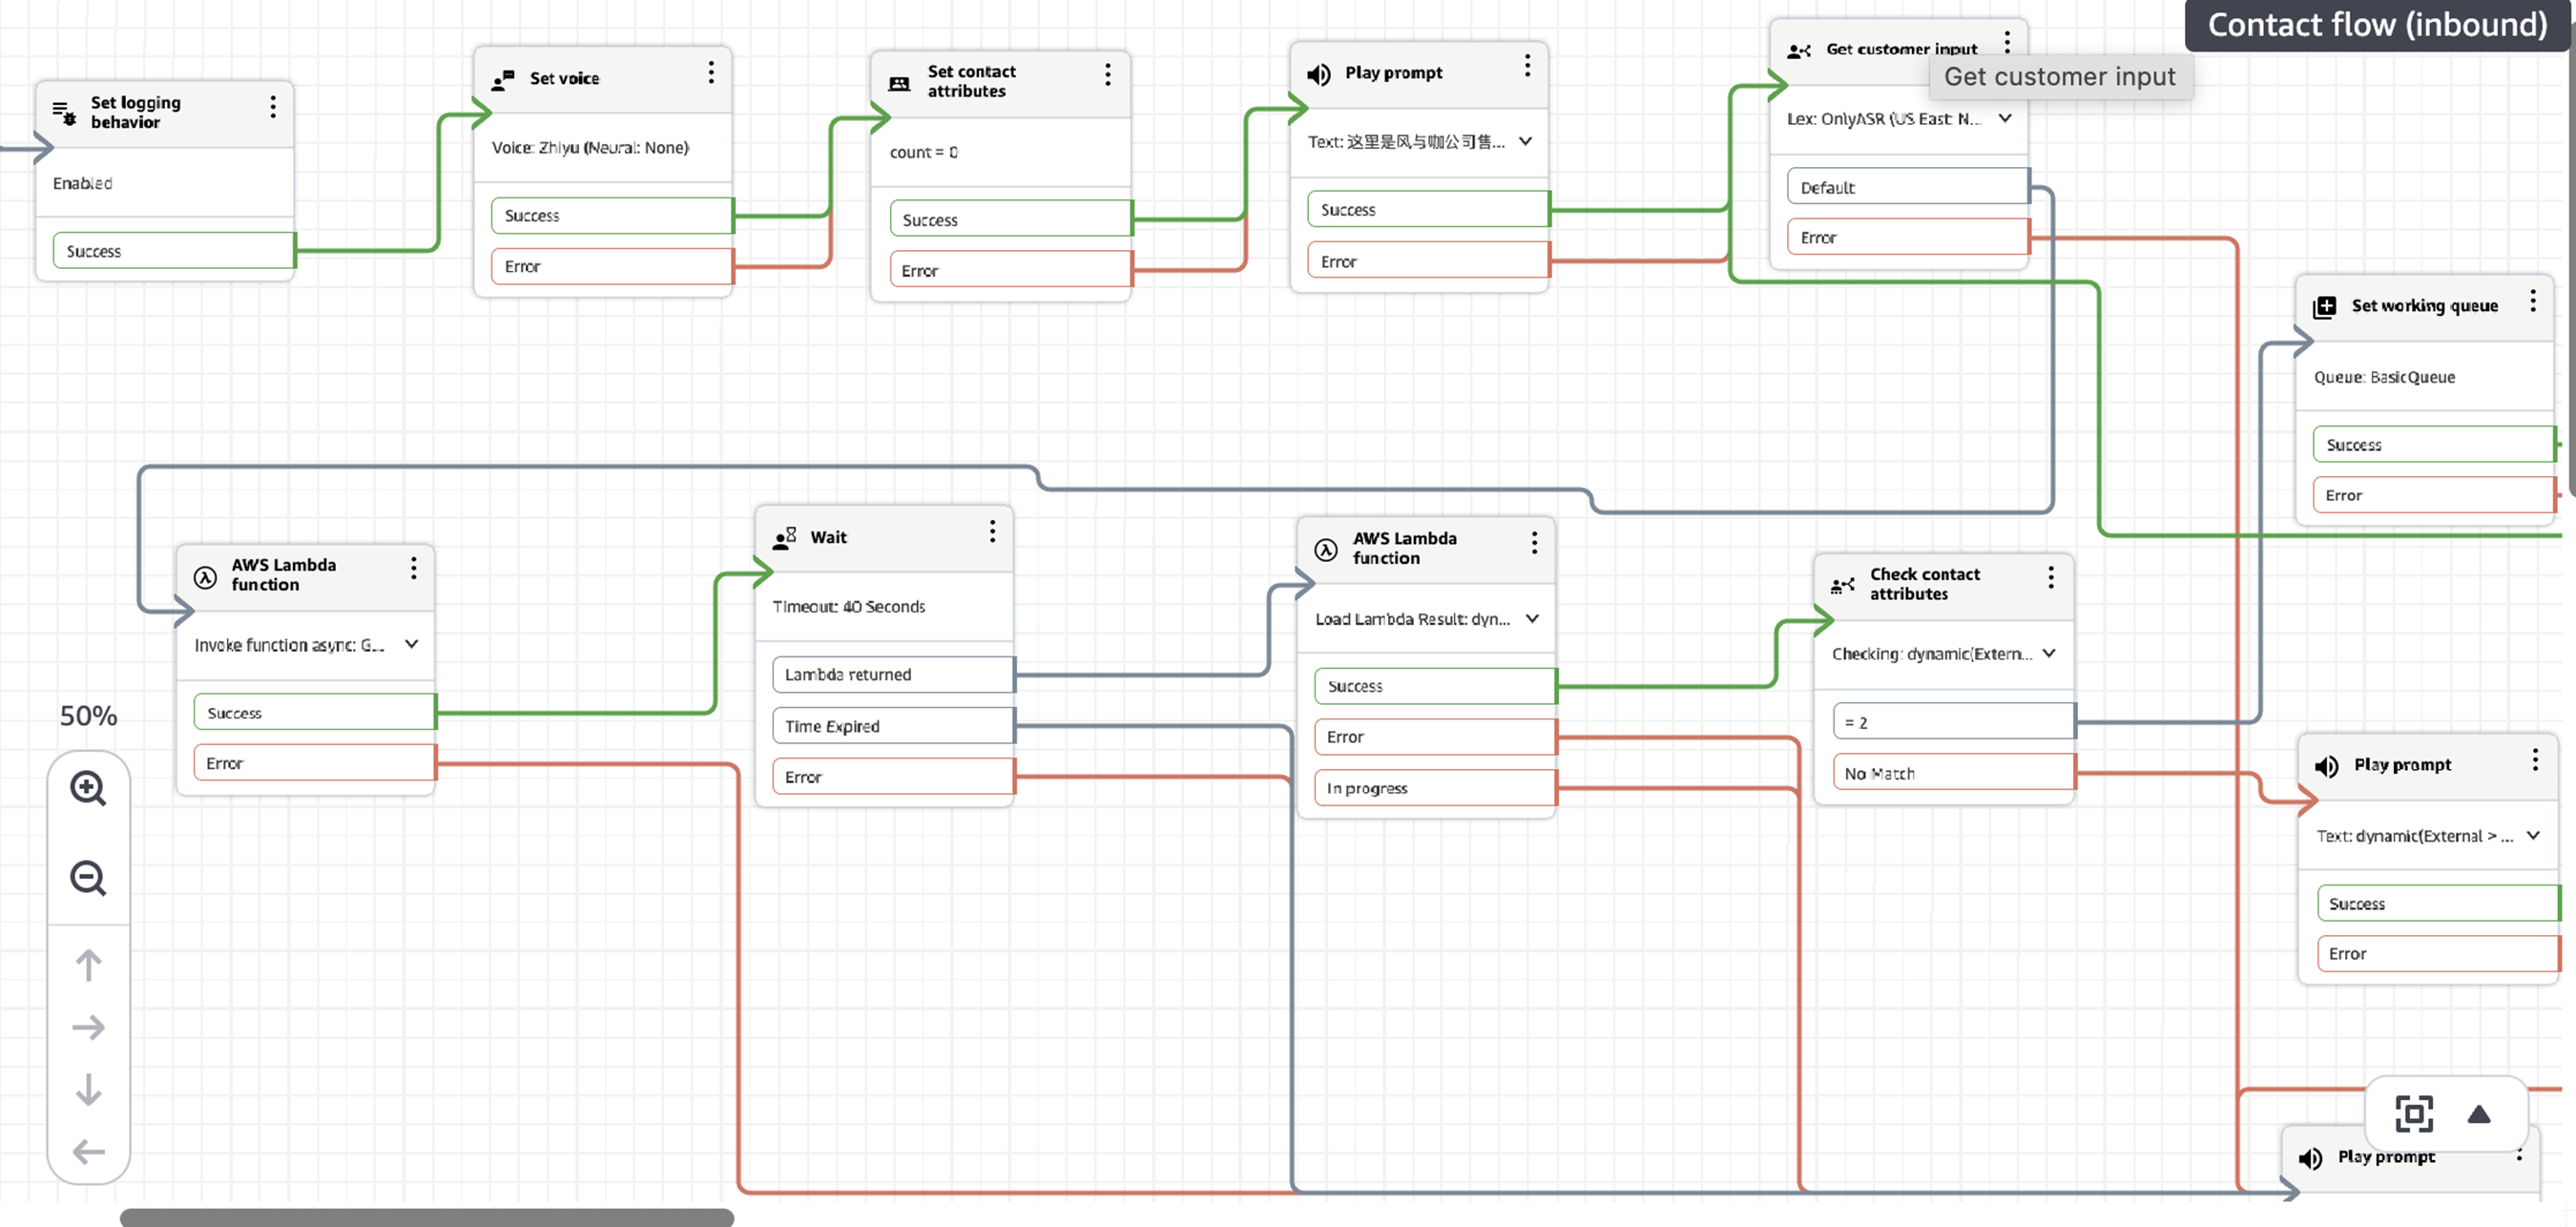The width and height of the screenshot is (2576, 1227).
Task: Open Check contact attributes three-dot menu
Action: [x=2050, y=577]
